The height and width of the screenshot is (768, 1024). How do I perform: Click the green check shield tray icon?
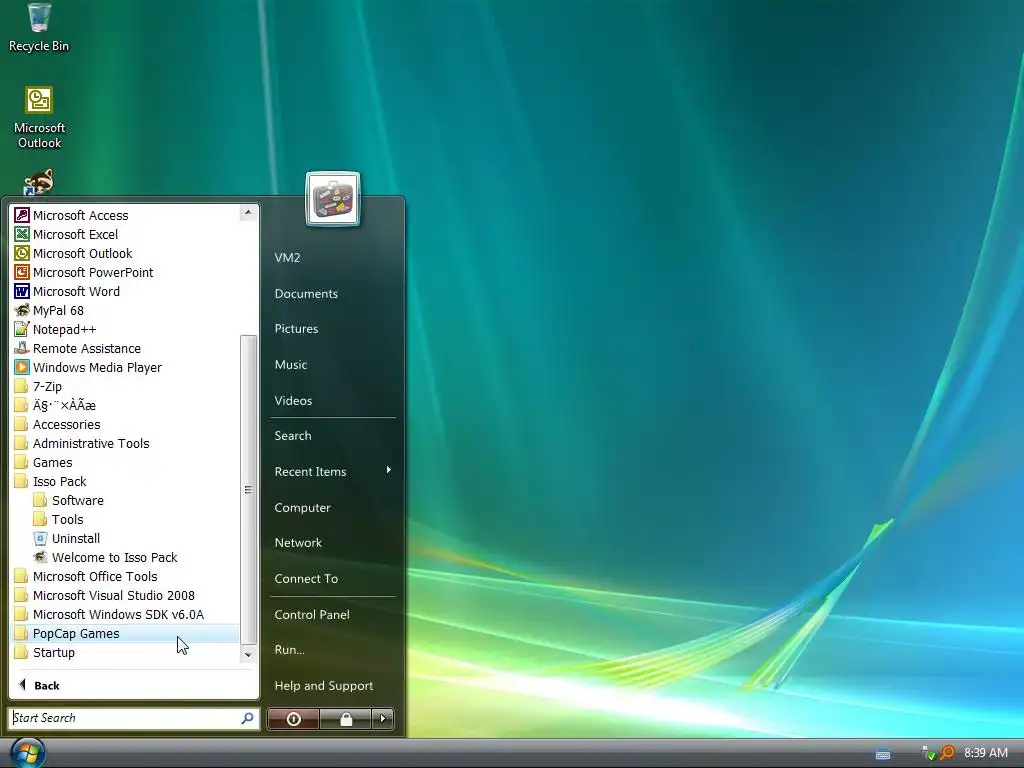[929, 754]
